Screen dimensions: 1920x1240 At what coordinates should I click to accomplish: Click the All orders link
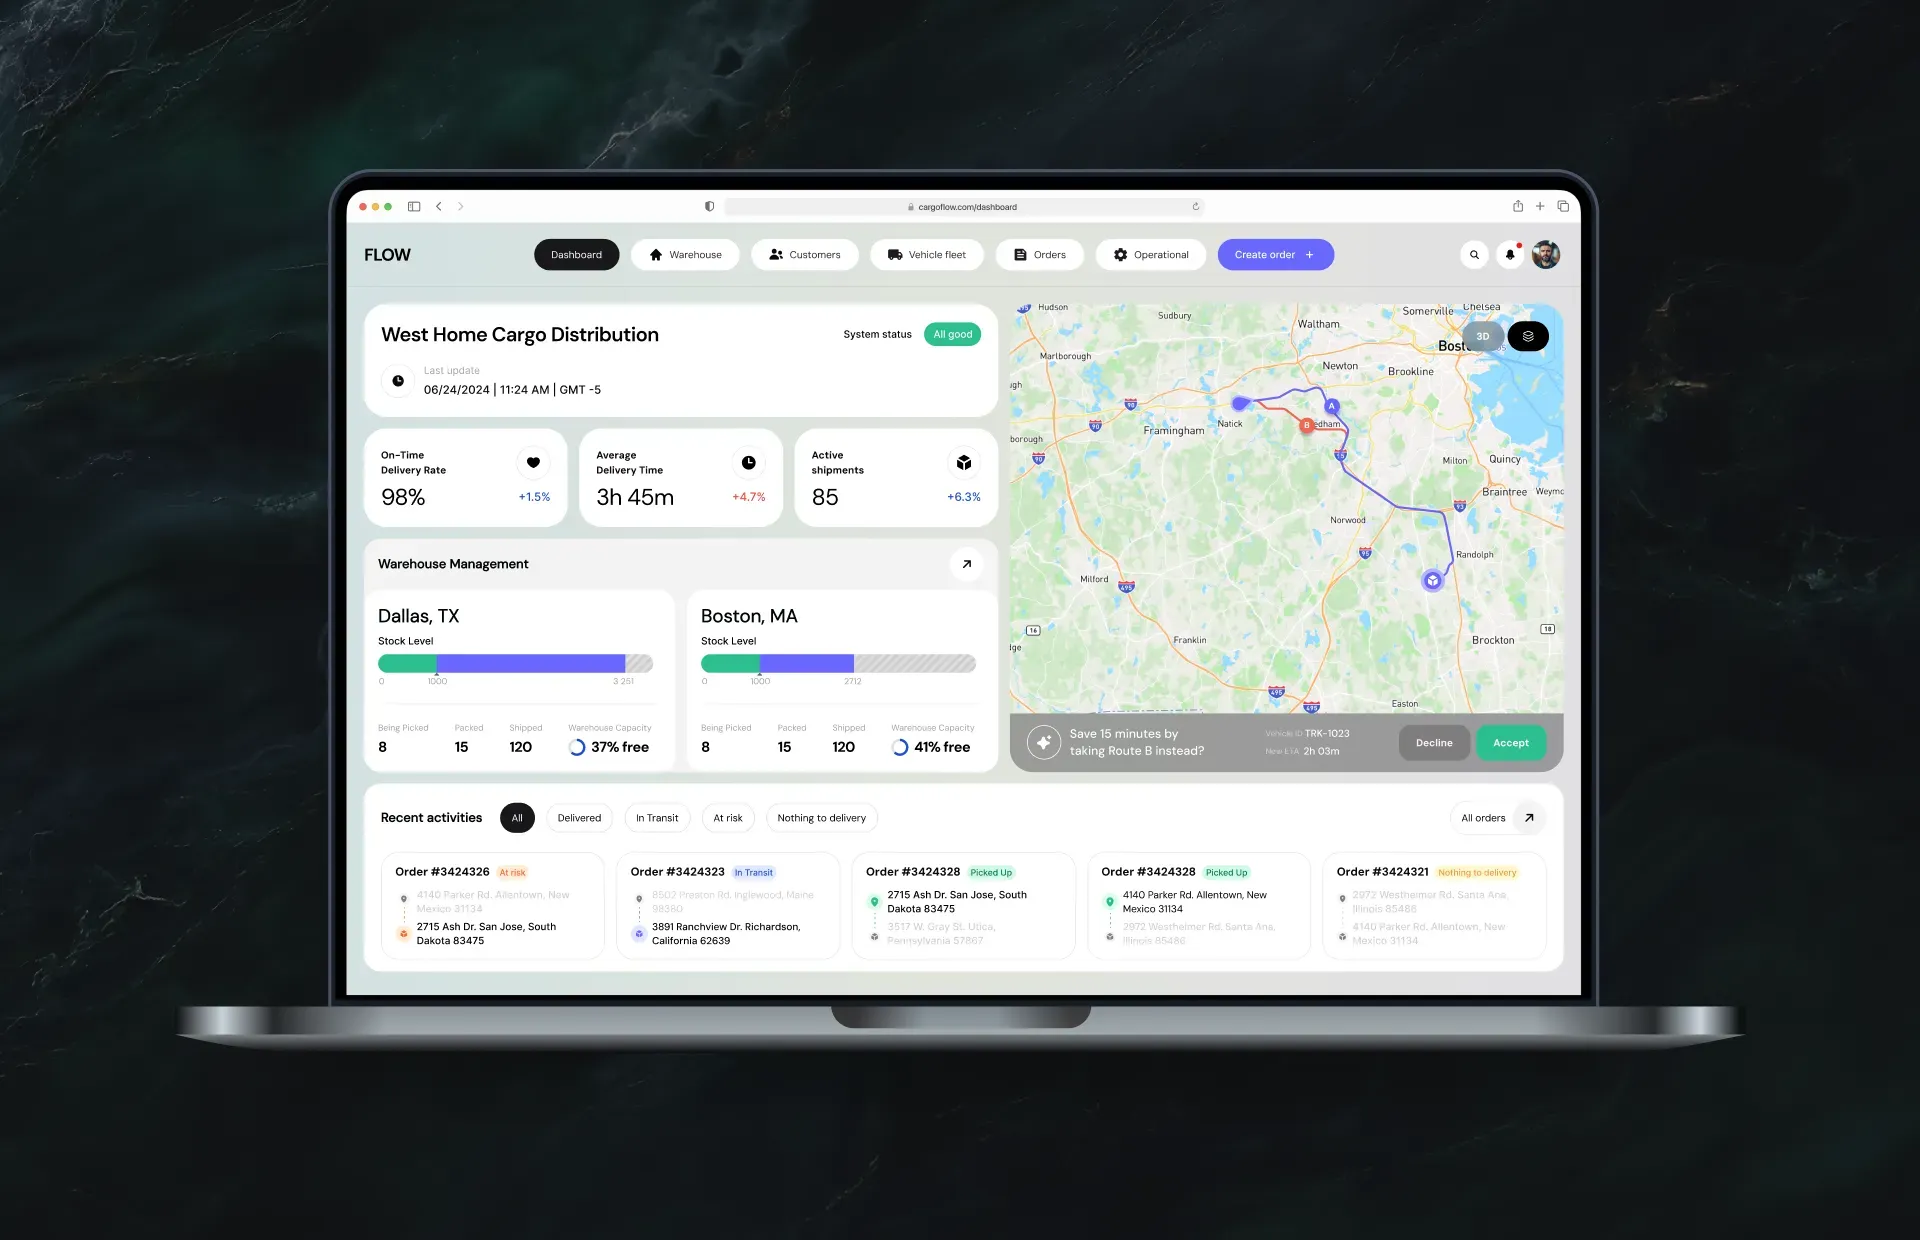point(1483,818)
